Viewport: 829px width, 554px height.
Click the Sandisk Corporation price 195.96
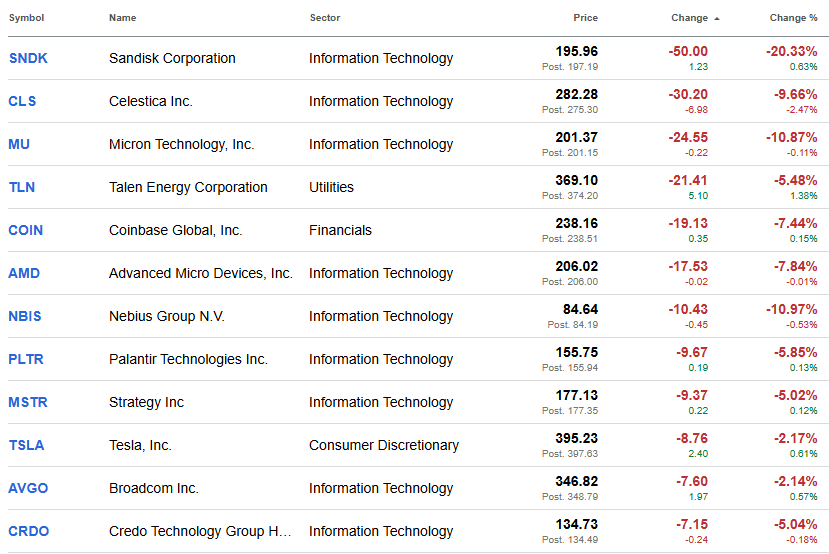pyautogui.click(x=576, y=51)
